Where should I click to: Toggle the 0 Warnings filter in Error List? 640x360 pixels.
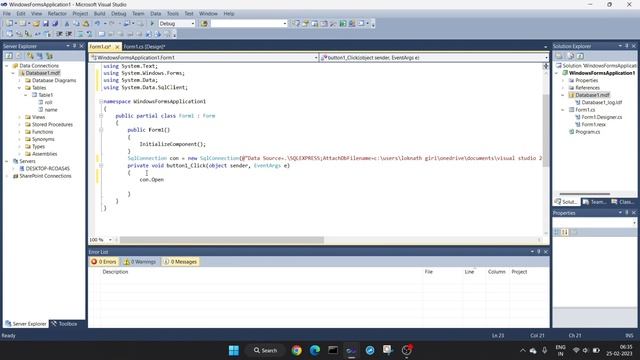pos(140,262)
